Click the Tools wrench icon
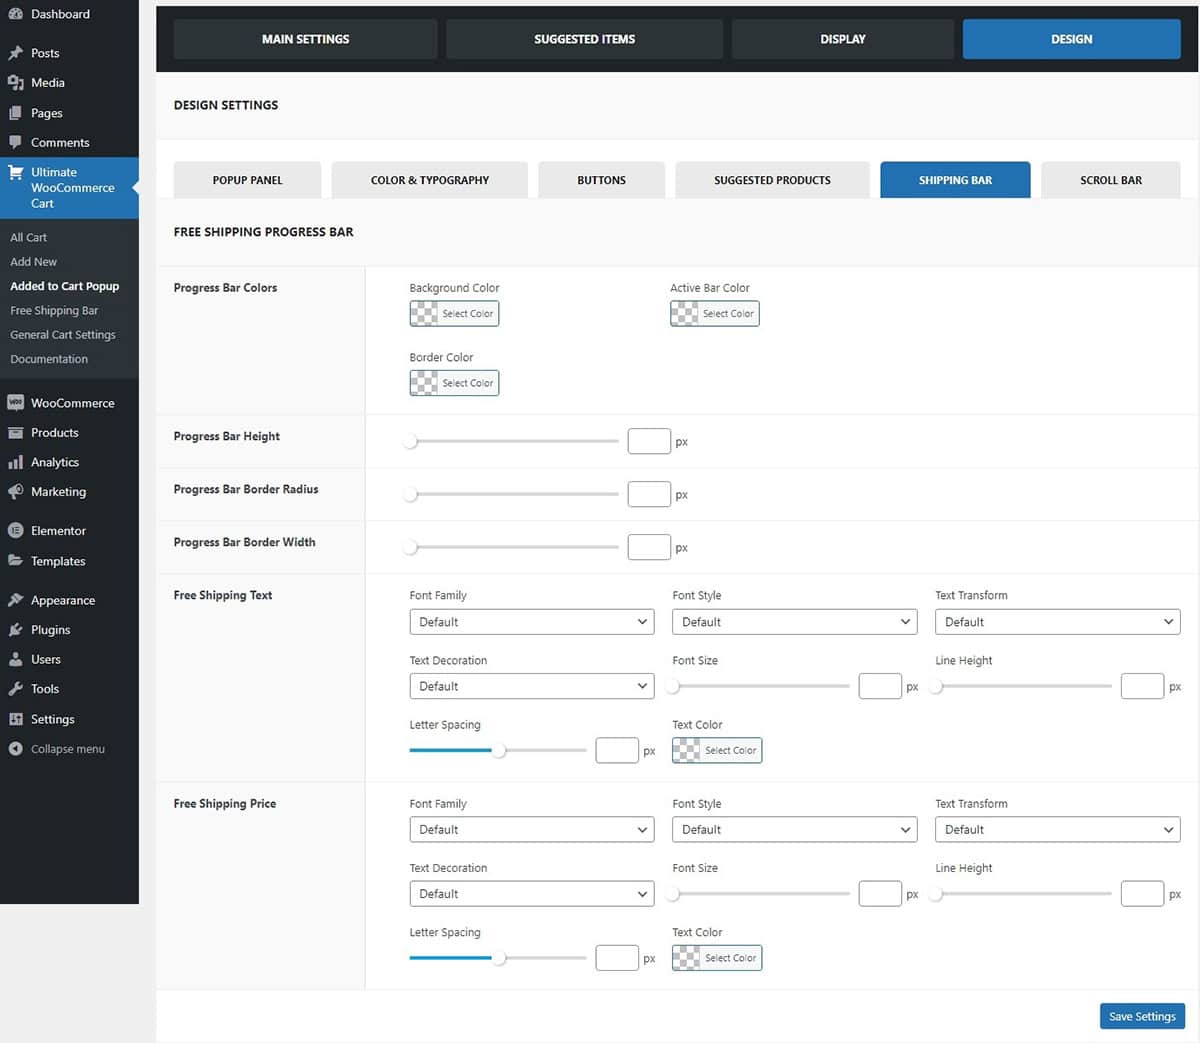The height and width of the screenshot is (1043, 1200). (15, 689)
